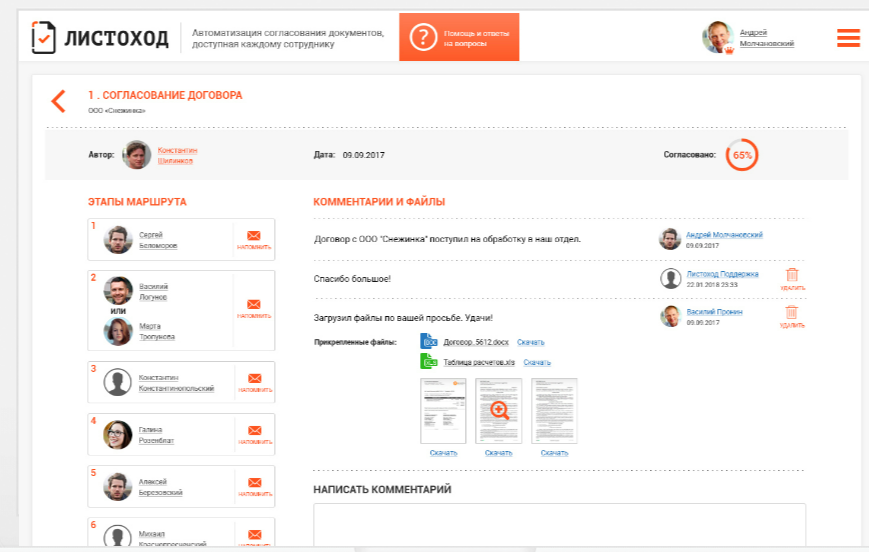Click the 65% approval progress circle
The width and height of the screenshot is (869, 552).
pos(742,155)
